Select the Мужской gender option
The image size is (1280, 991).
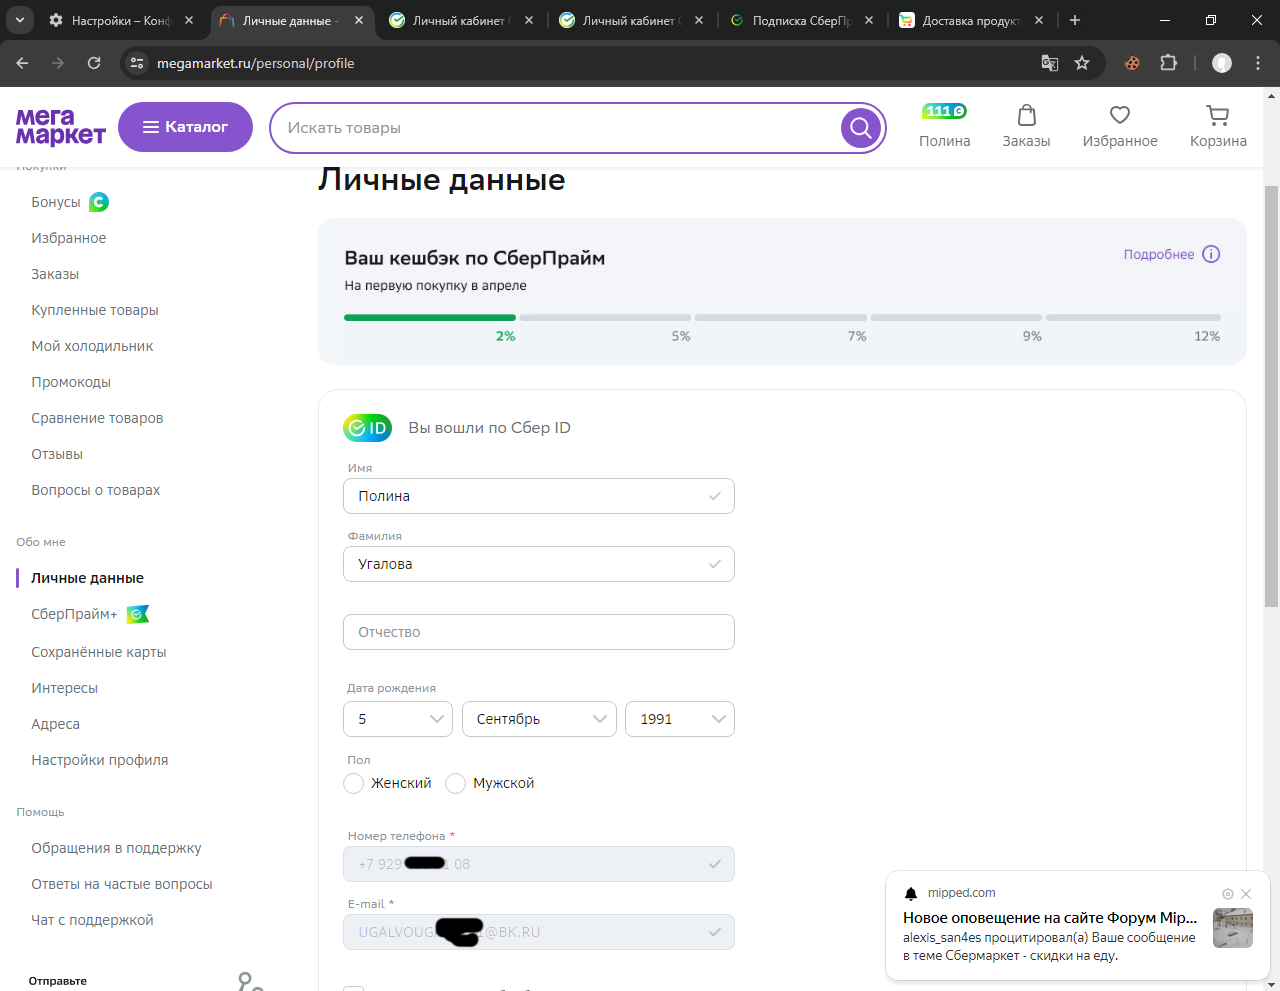pos(455,783)
